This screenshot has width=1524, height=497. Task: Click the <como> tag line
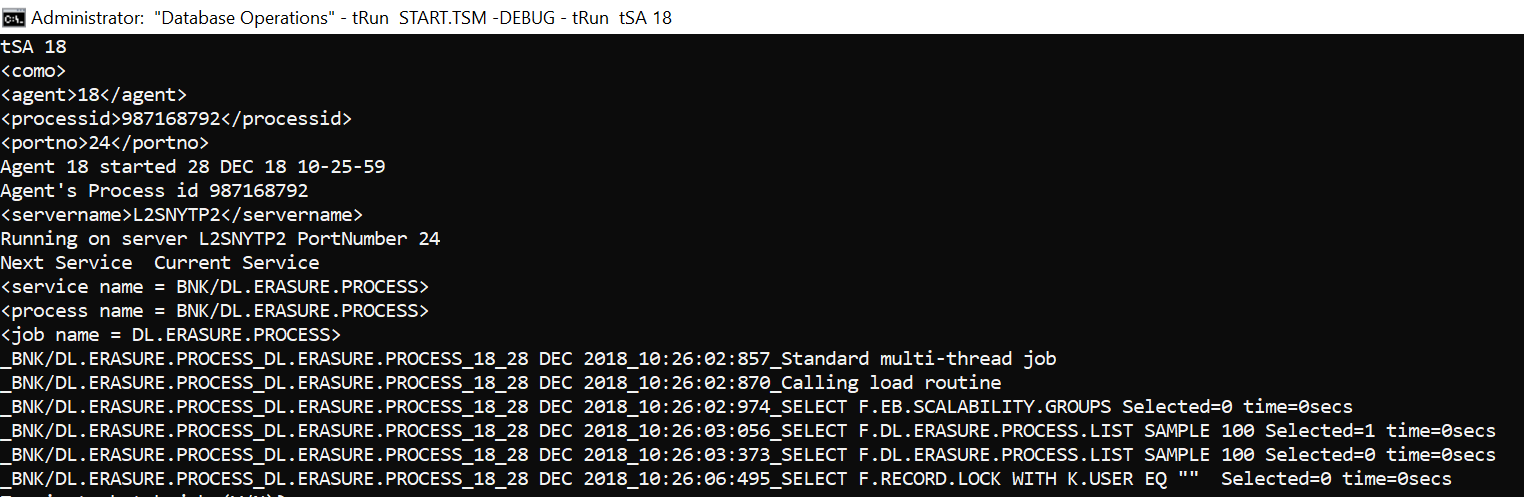coord(34,71)
